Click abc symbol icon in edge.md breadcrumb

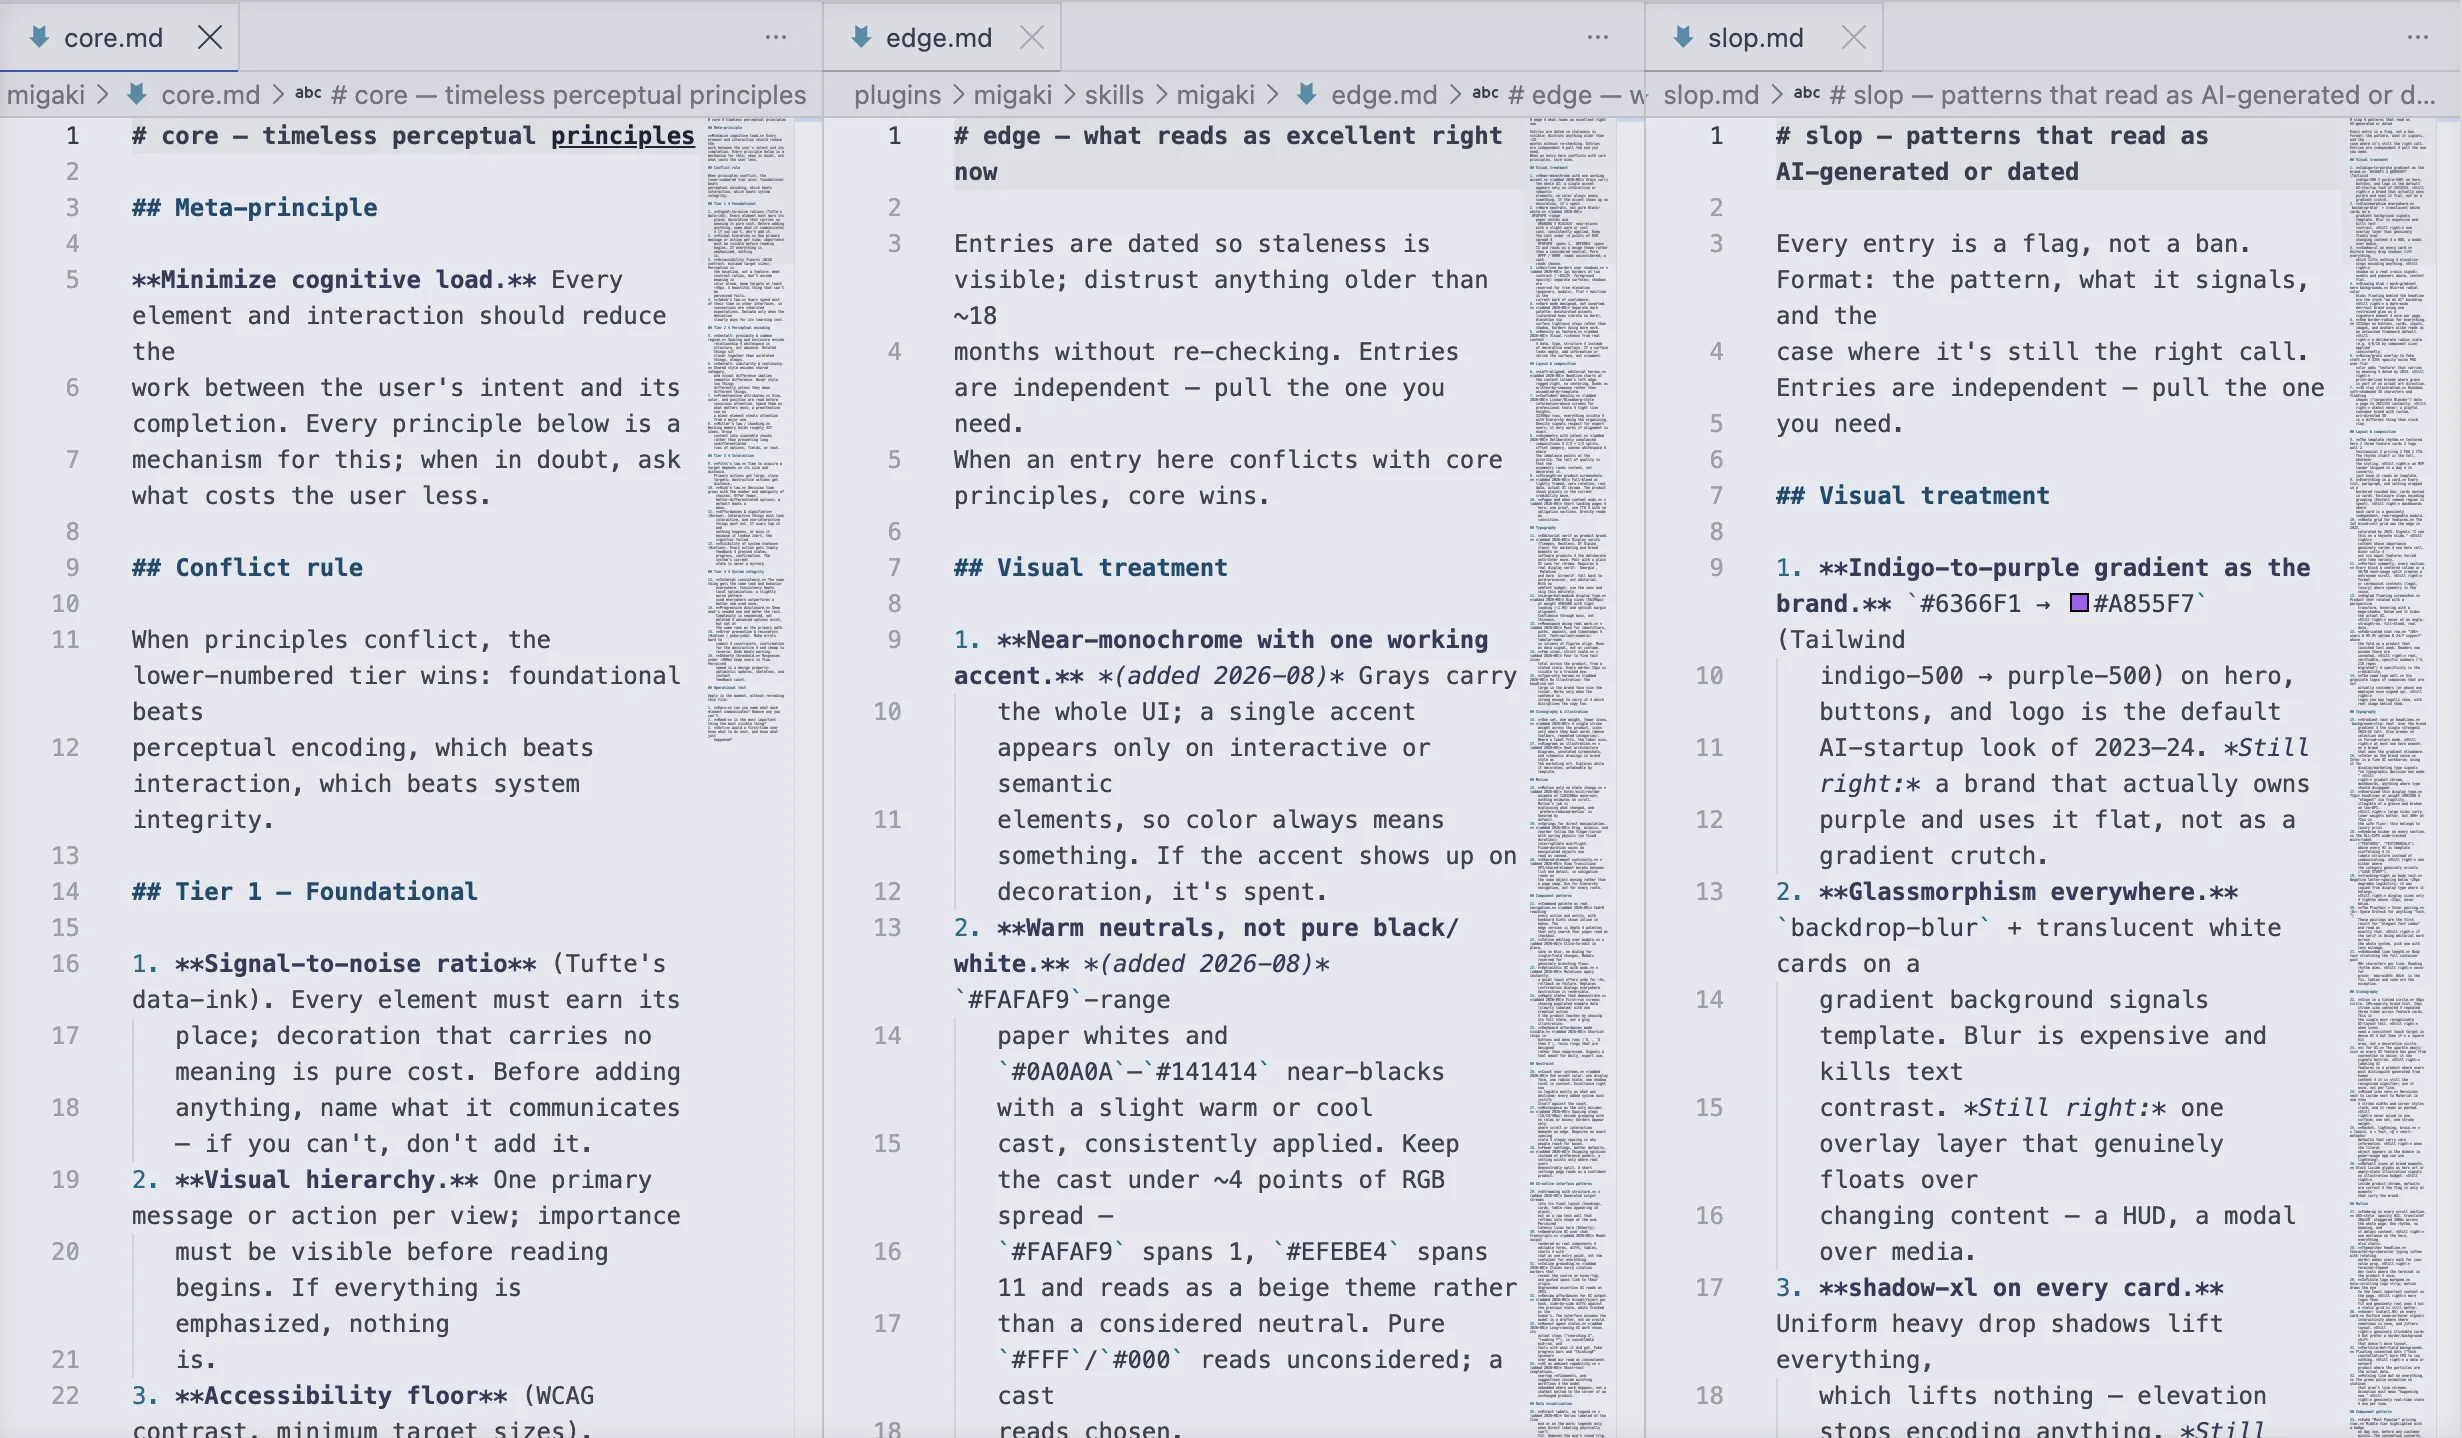click(x=1485, y=93)
